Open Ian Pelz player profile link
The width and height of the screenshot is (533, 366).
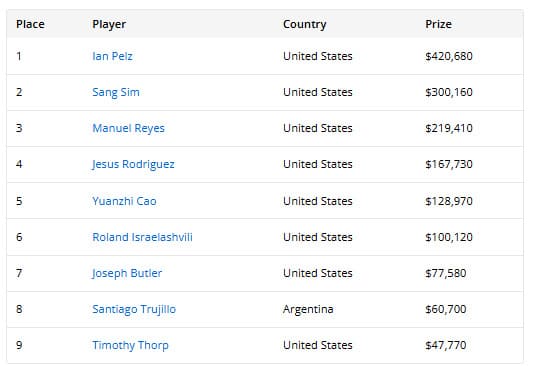pos(112,56)
